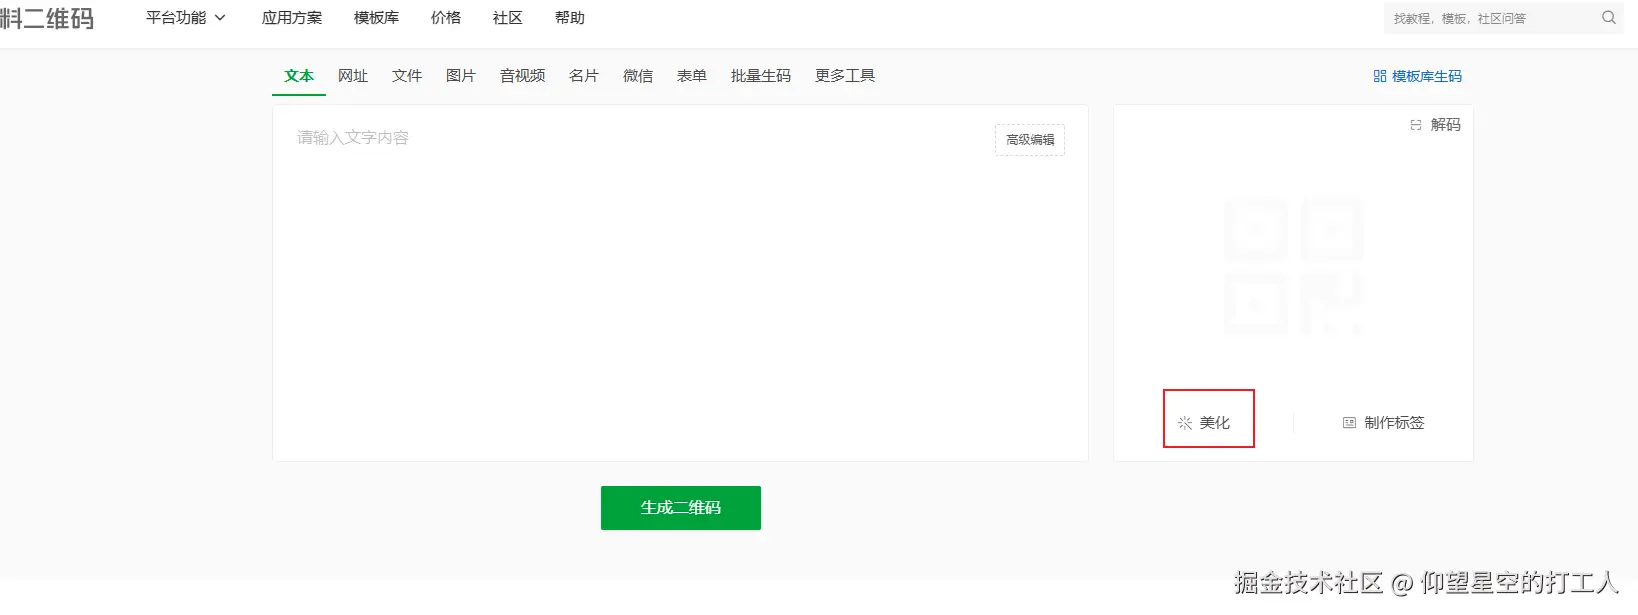
Task: Open the 更多工具 tab
Action: click(x=845, y=76)
